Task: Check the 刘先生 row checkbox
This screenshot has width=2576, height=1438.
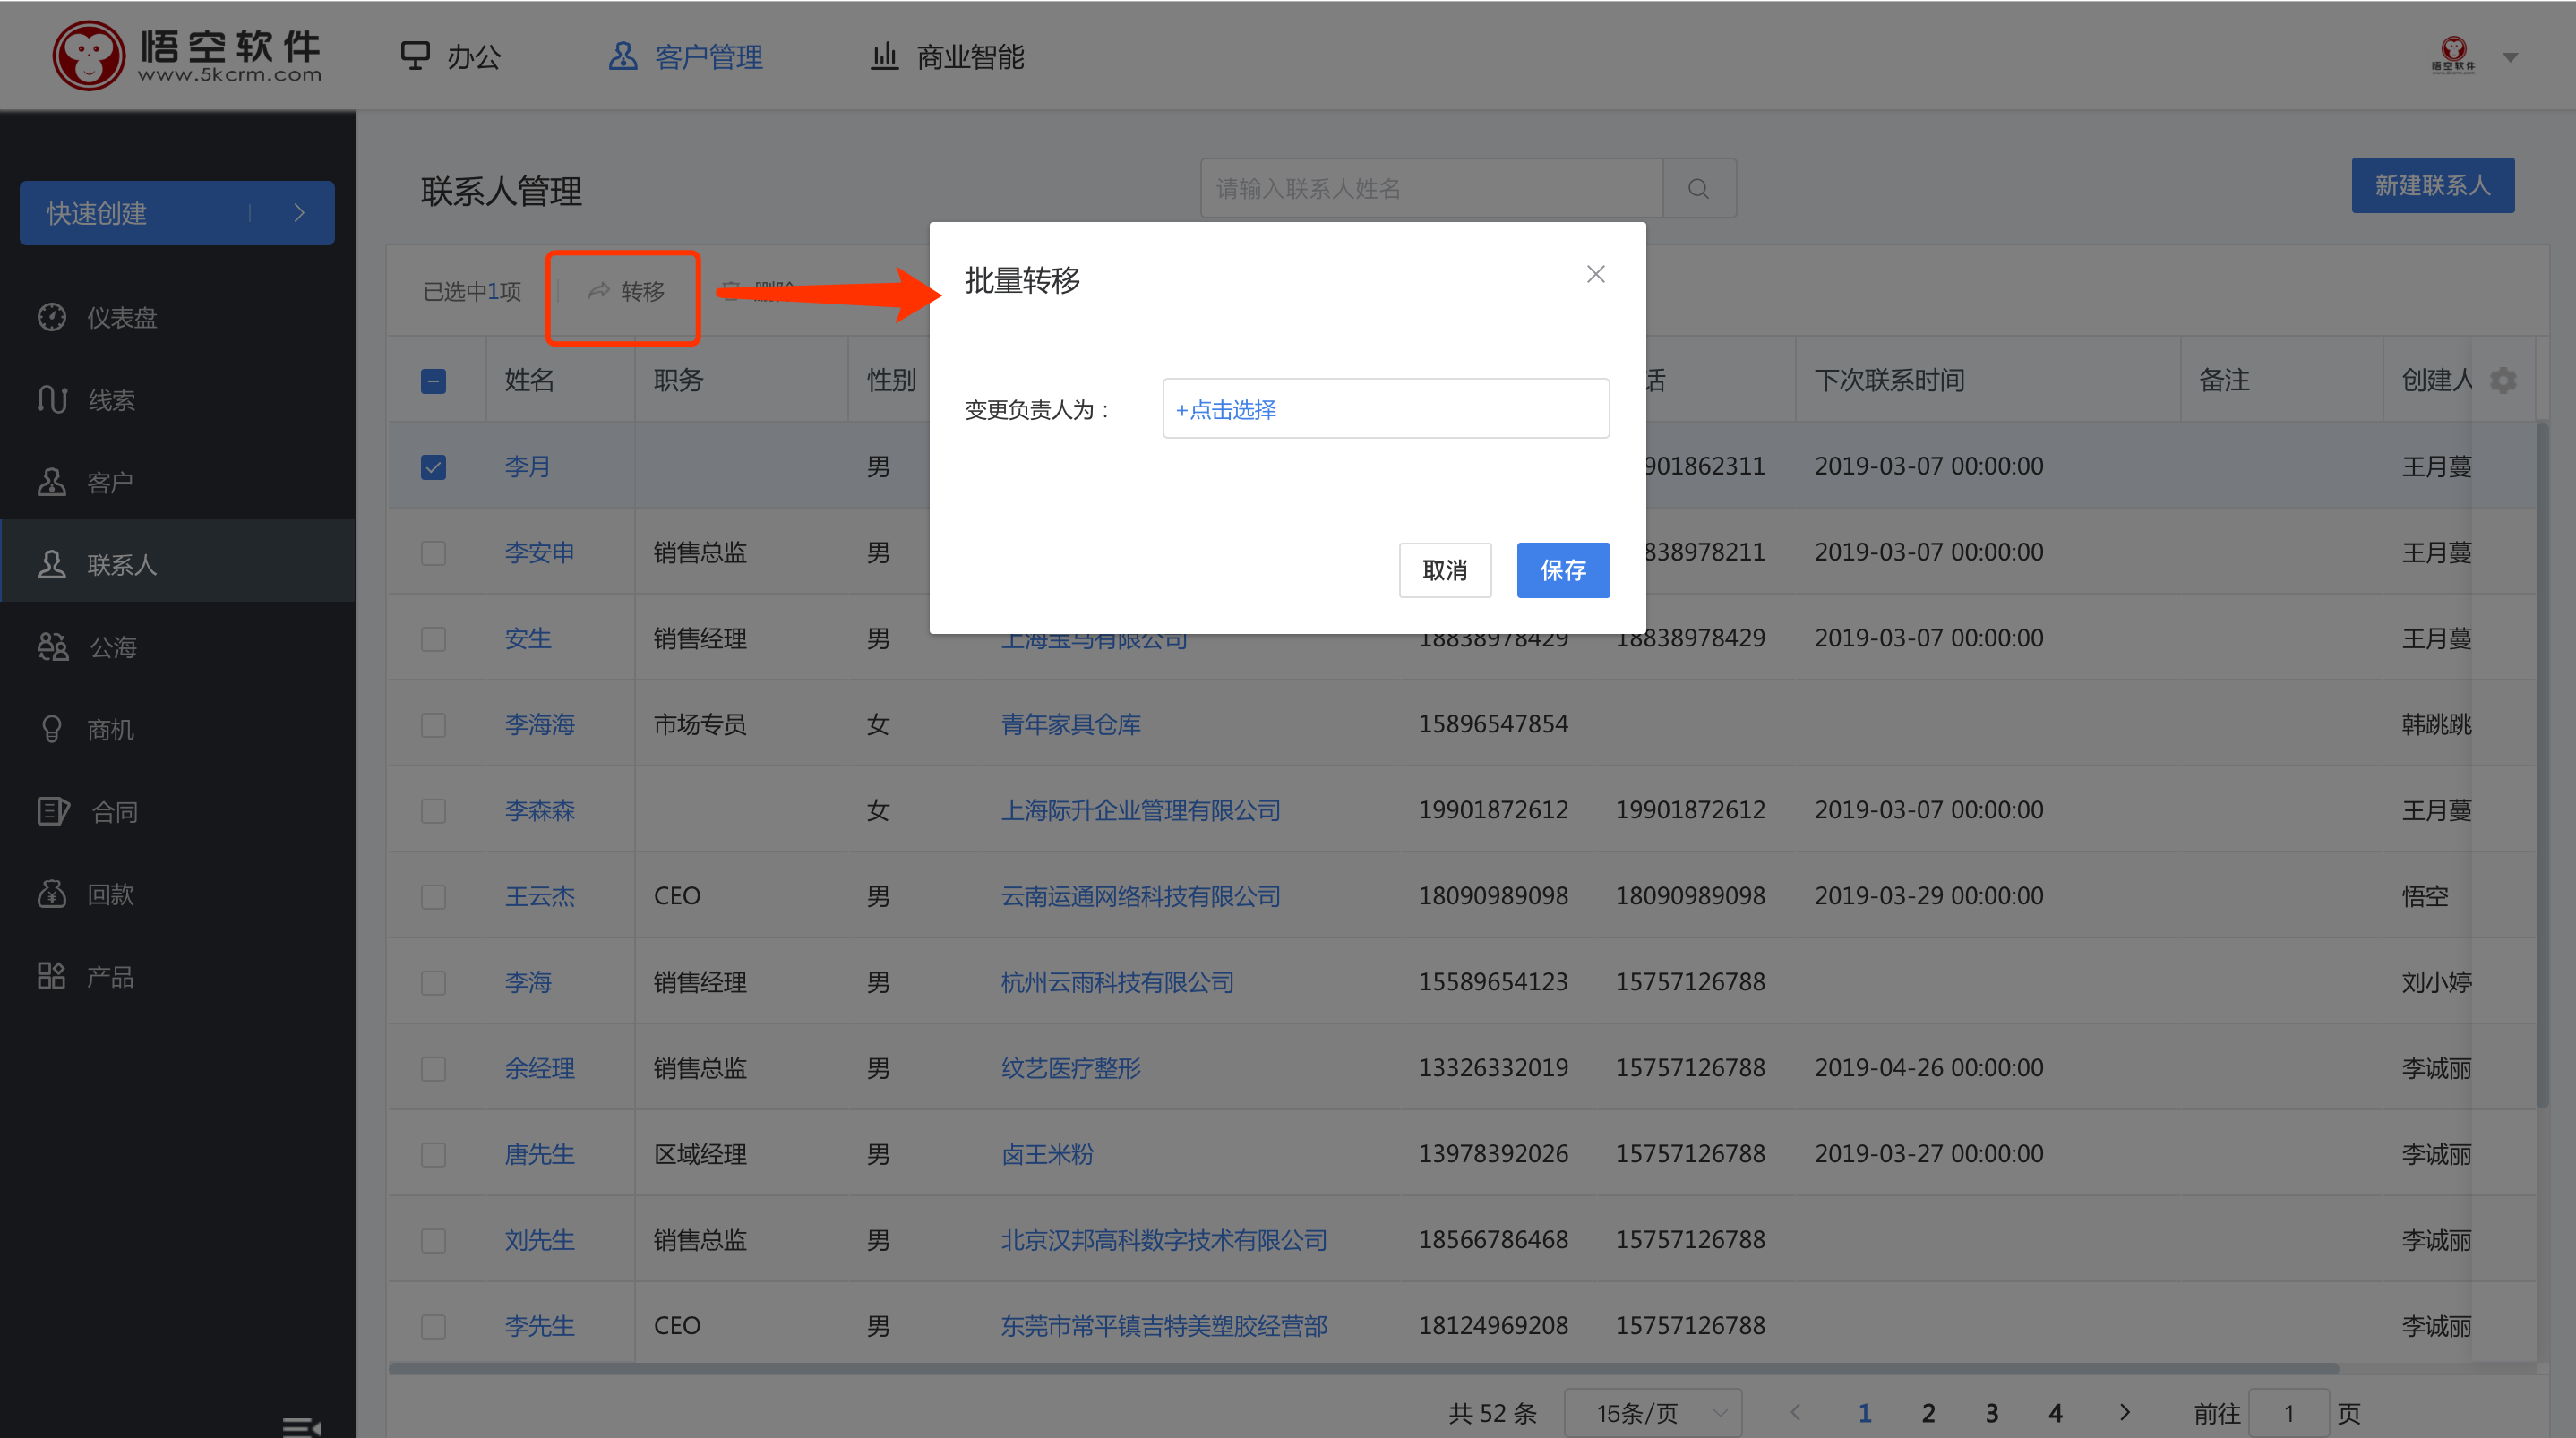Action: click(433, 1241)
